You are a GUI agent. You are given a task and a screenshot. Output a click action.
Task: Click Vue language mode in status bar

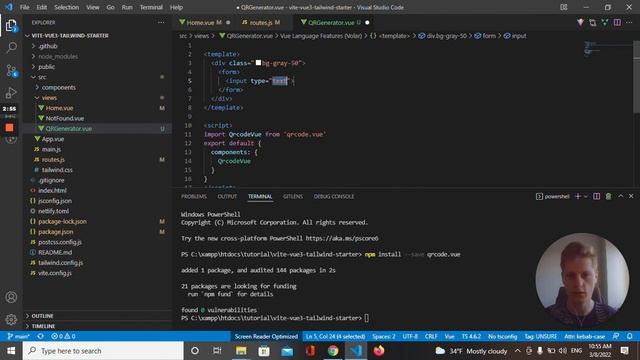pos(449,336)
